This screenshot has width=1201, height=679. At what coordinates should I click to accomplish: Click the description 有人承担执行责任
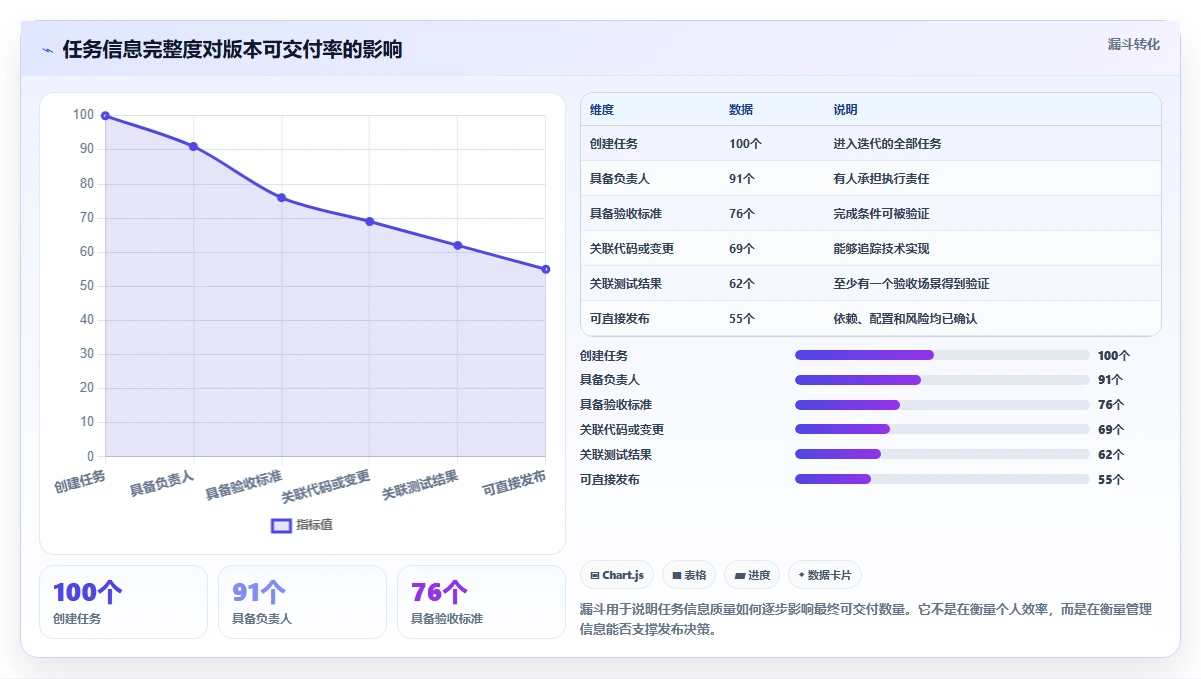[881, 179]
